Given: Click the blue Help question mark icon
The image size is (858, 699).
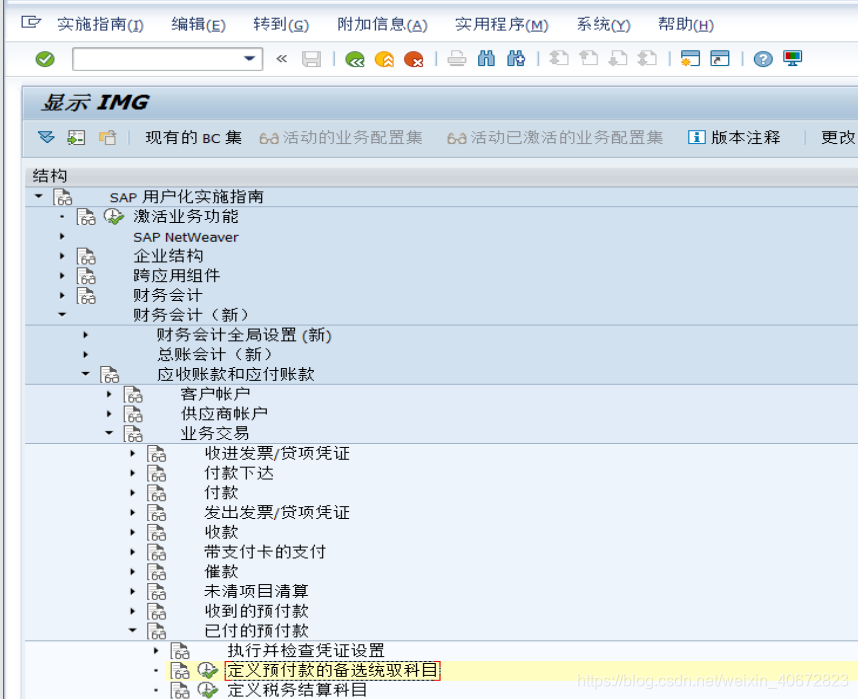Looking at the screenshot, I should tap(763, 59).
